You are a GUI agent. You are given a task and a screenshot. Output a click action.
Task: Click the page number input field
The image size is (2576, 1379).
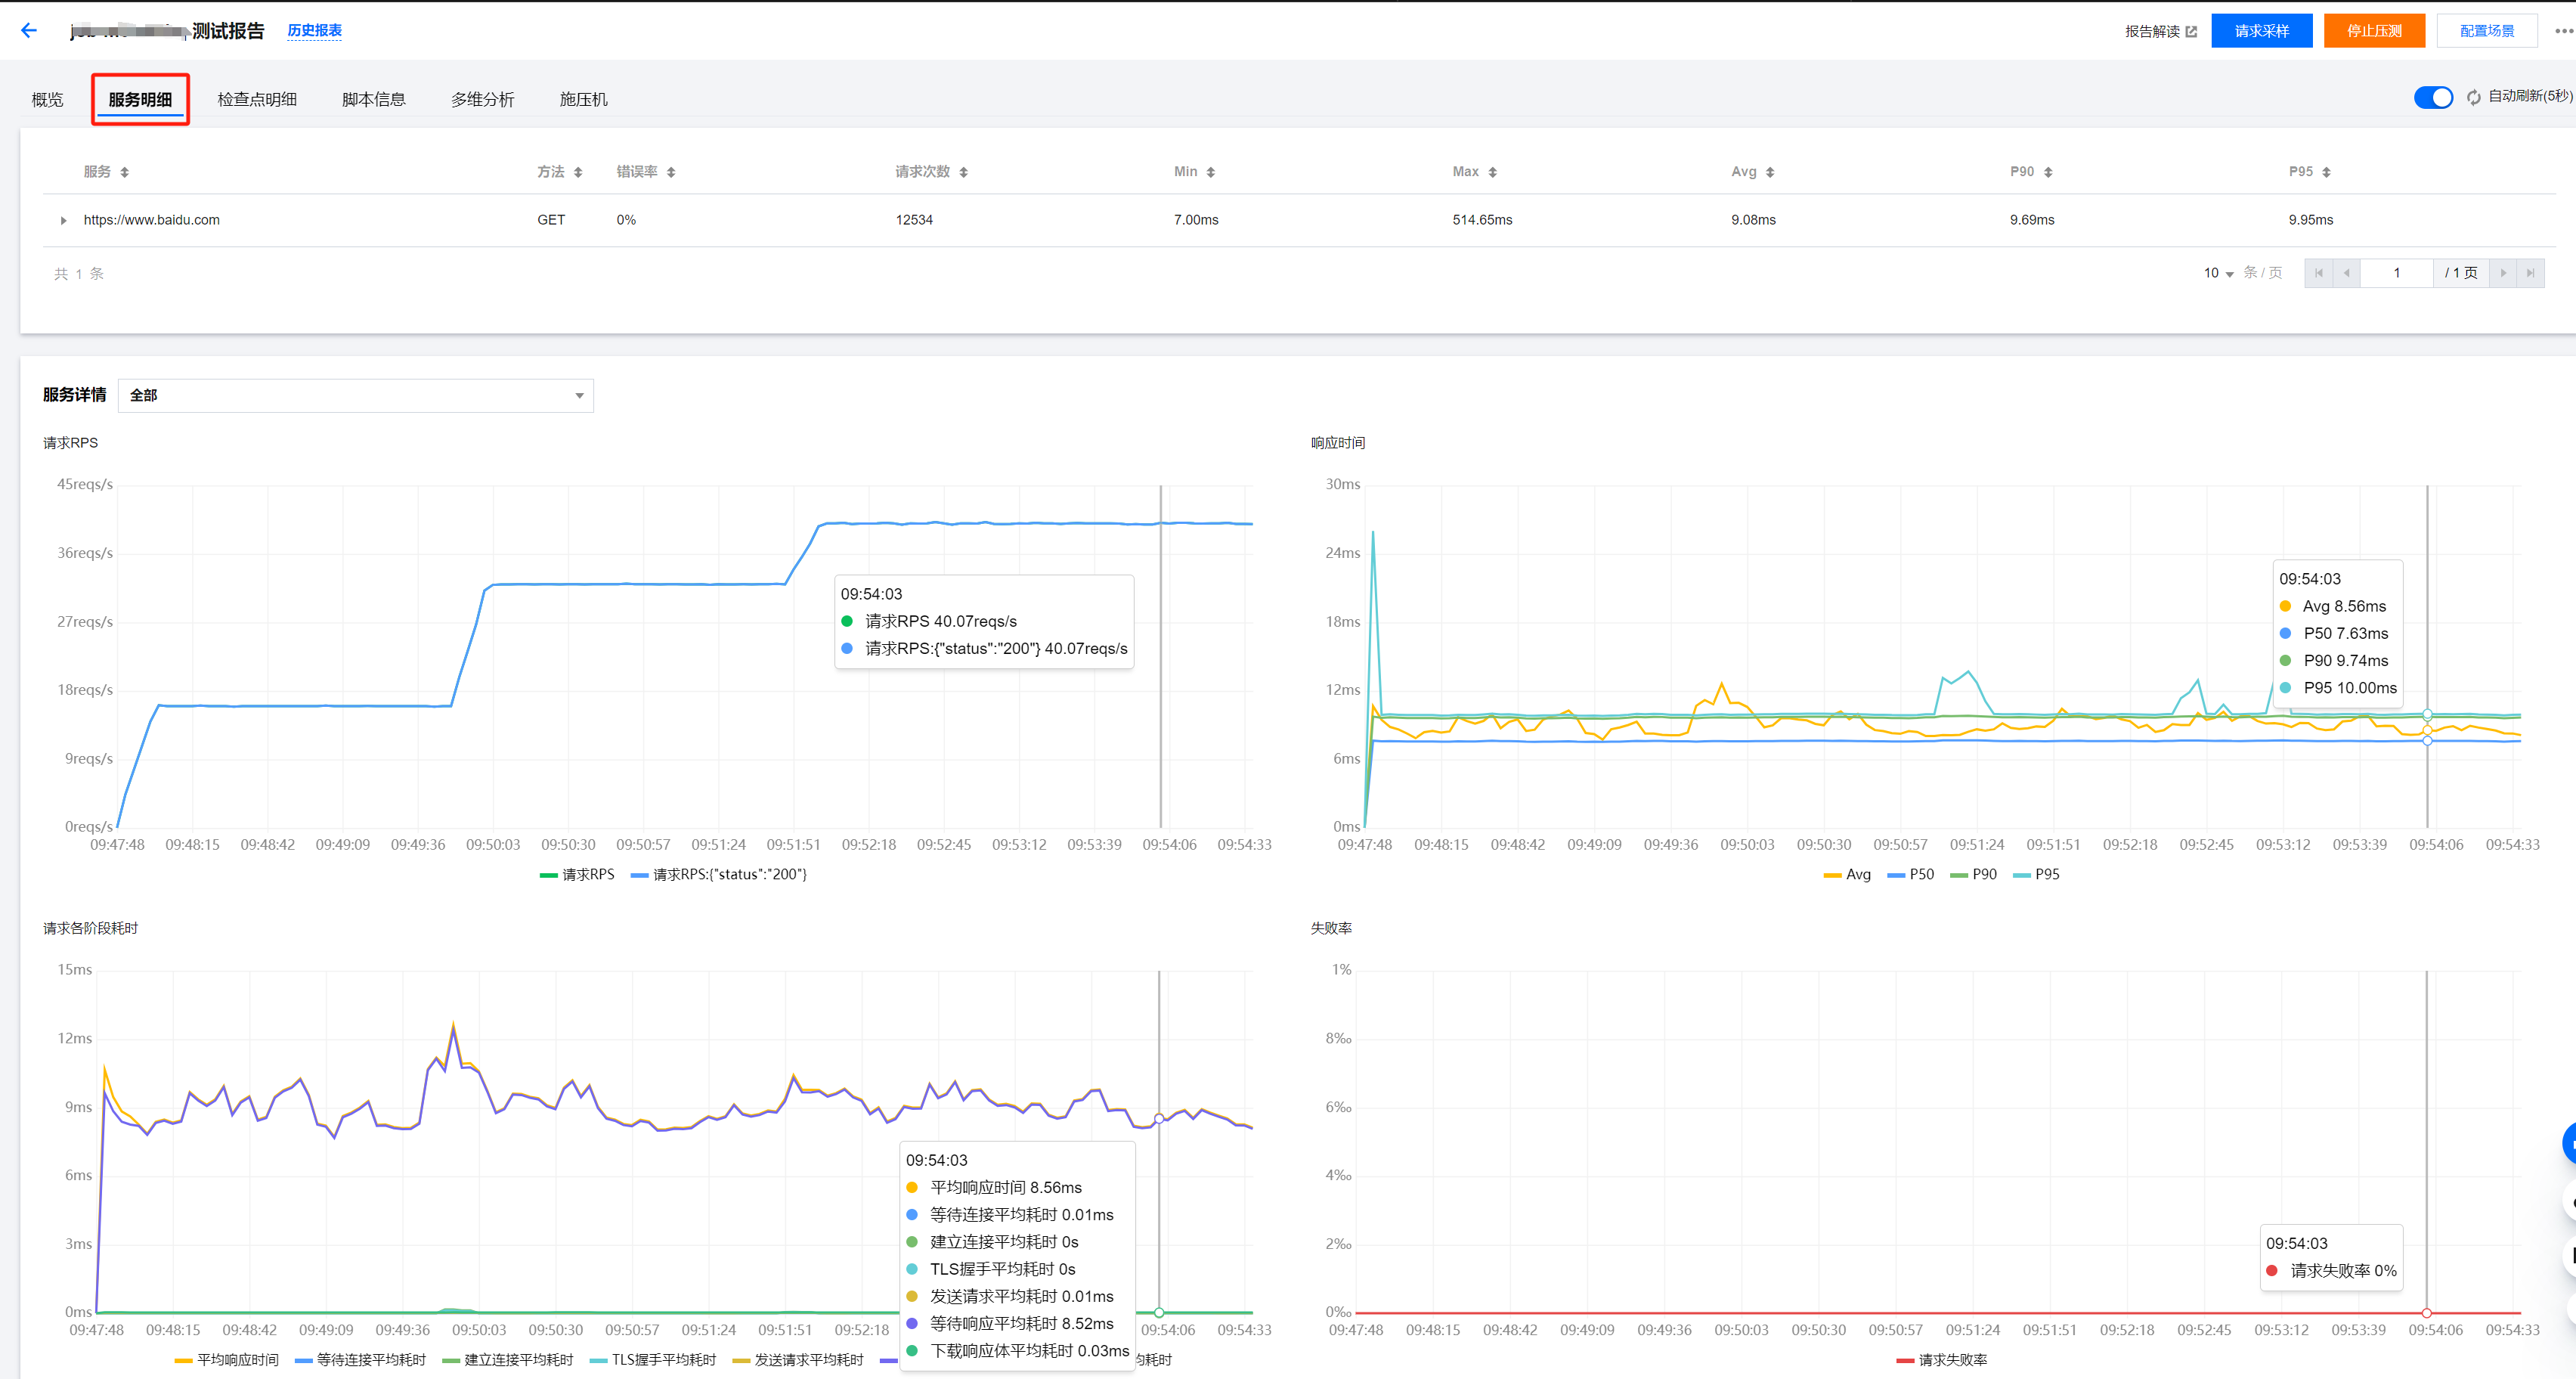(2396, 273)
